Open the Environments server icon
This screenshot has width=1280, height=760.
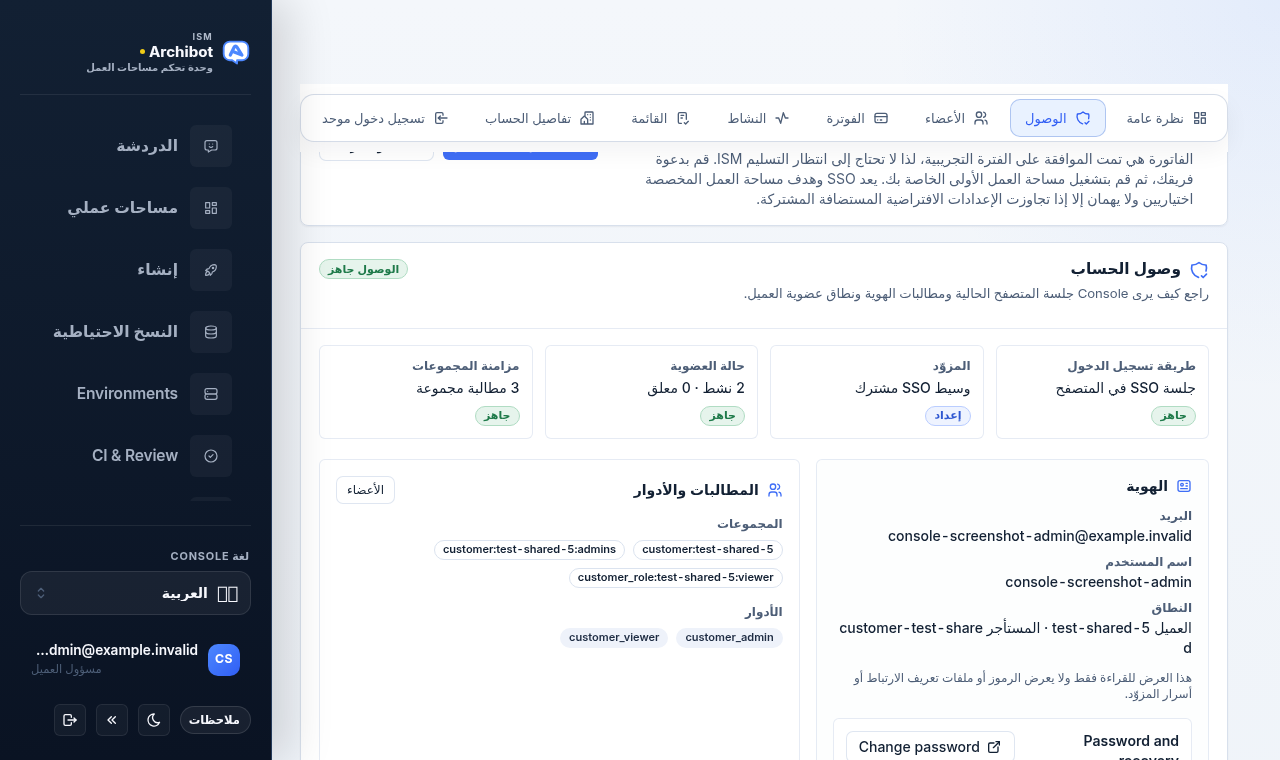[x=211, y=394]
